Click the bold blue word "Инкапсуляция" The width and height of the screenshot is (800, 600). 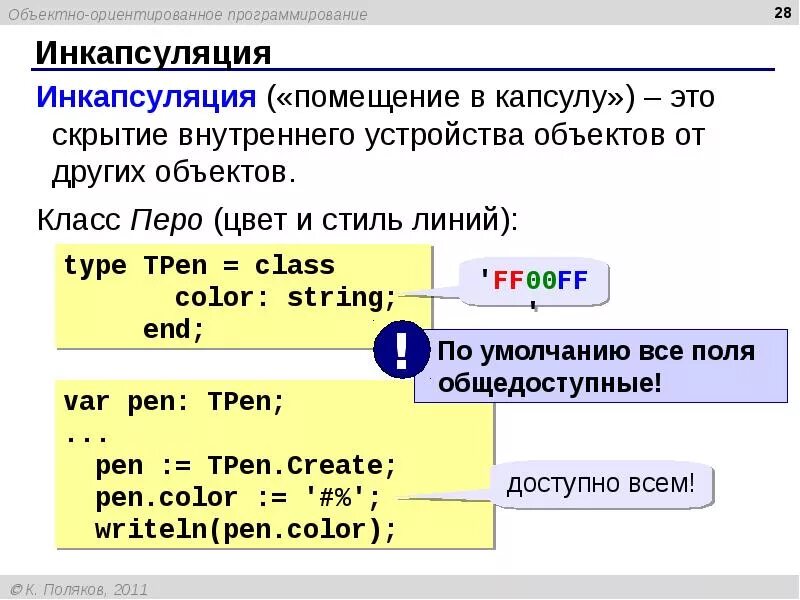point(146,96)
